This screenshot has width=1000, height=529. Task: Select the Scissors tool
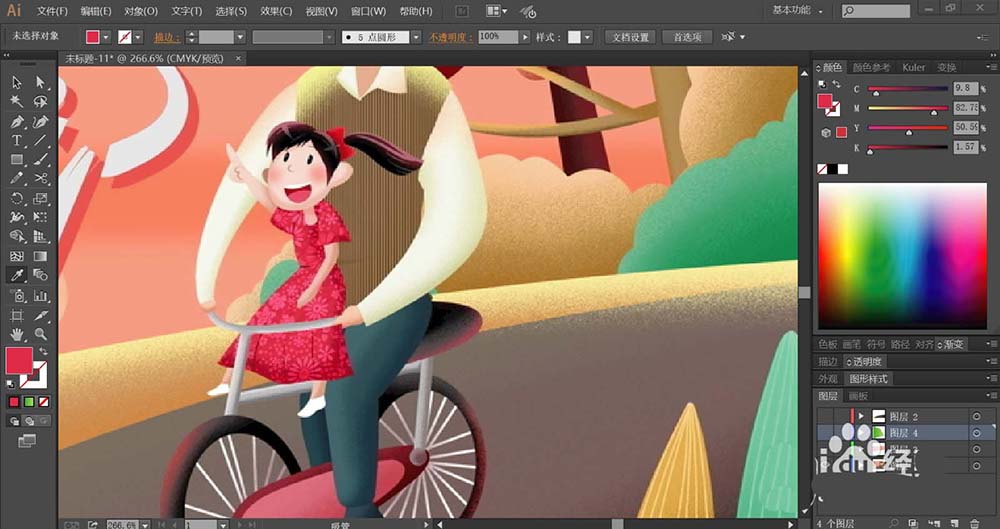40,179
